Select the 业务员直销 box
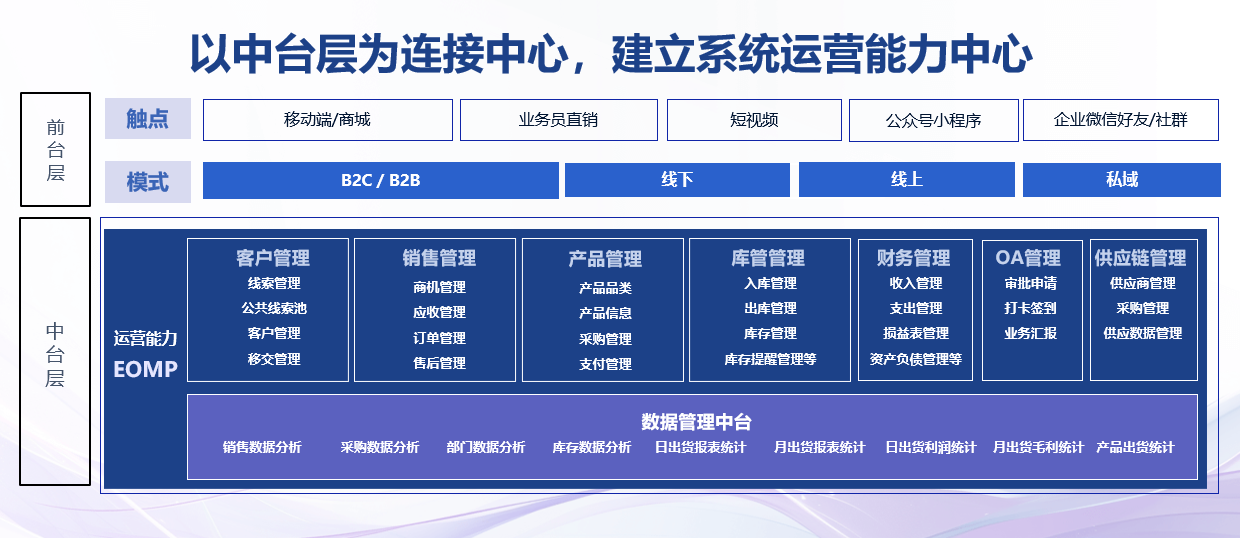The image size is (1240, 538). coord(558,120)
